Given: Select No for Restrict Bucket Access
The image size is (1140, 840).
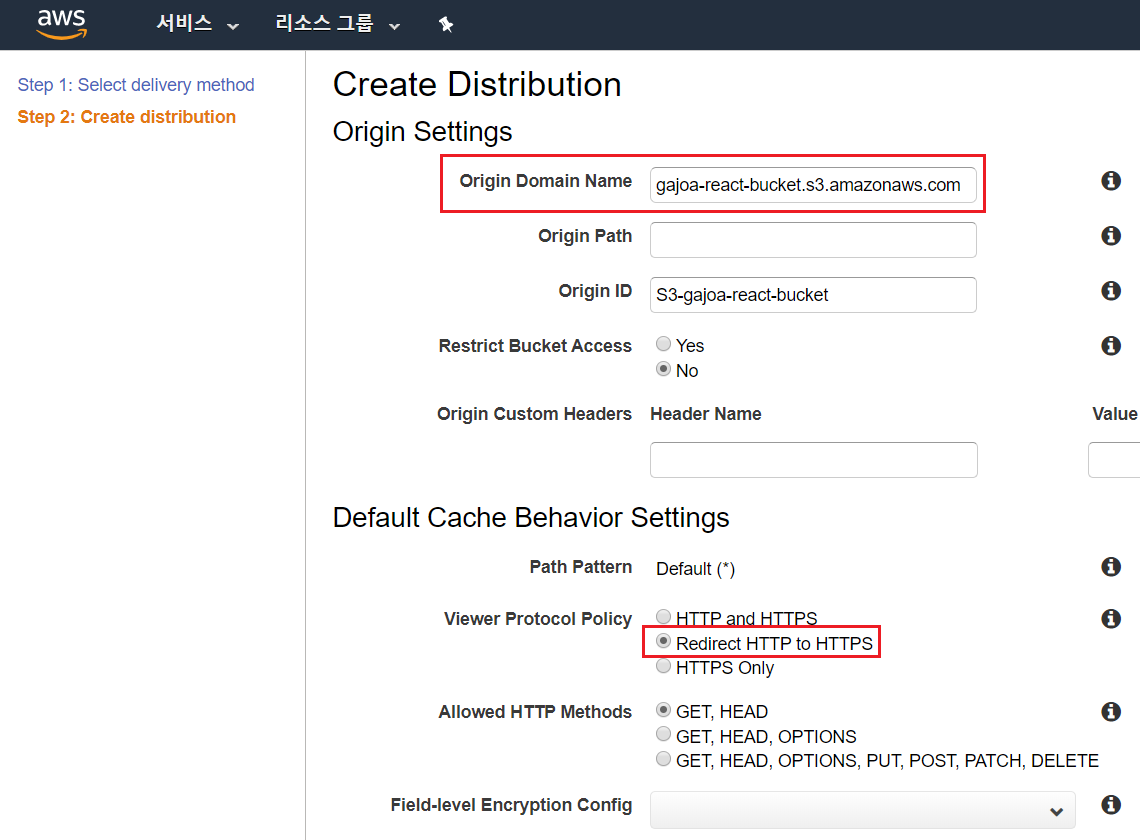Looking at the screenshot, I should tap(663, 369).
